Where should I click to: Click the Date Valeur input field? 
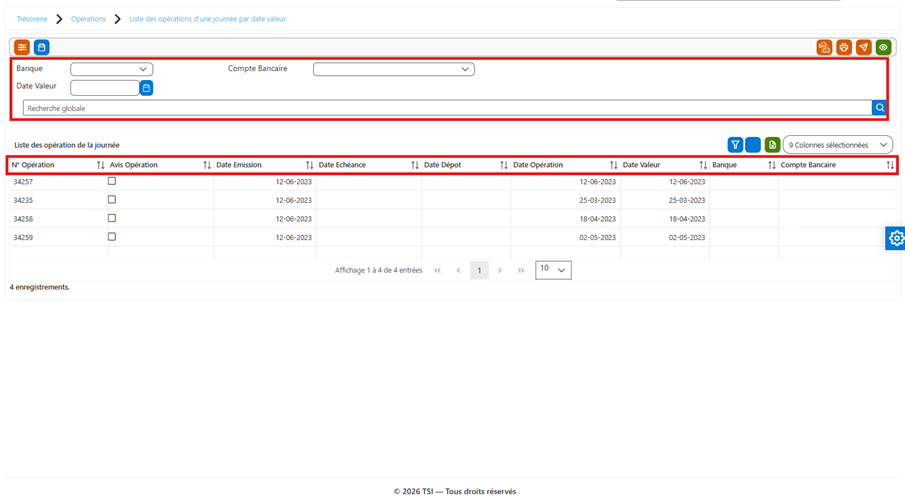[x=104, y=88]
